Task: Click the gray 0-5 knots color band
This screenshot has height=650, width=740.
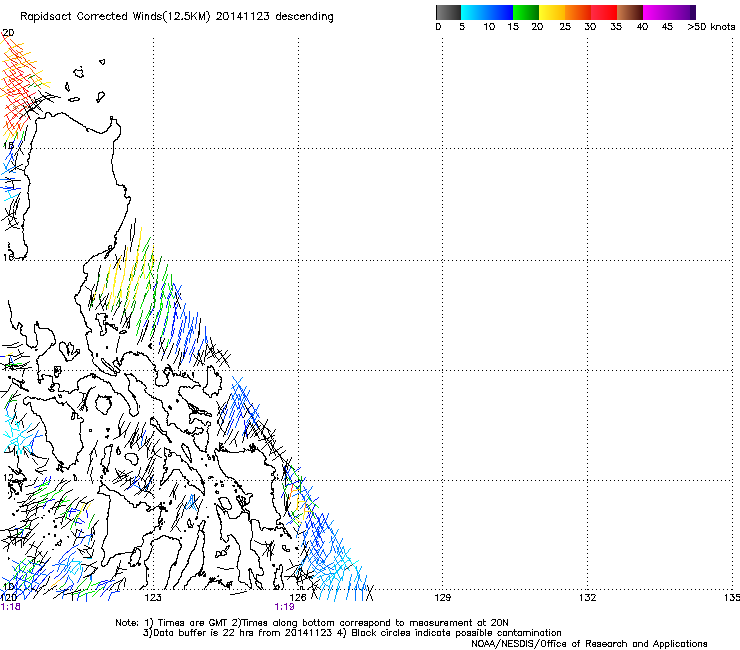Action: [448, 12]
